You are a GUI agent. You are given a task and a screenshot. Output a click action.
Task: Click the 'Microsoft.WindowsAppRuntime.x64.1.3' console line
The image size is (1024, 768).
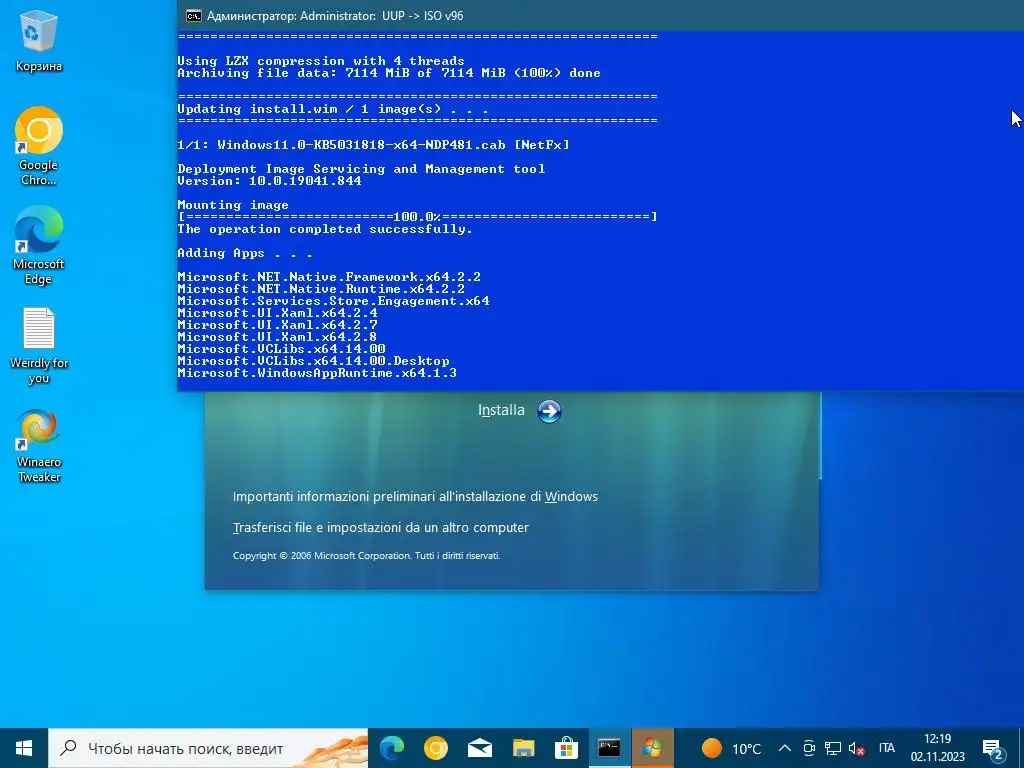[317, 373]
